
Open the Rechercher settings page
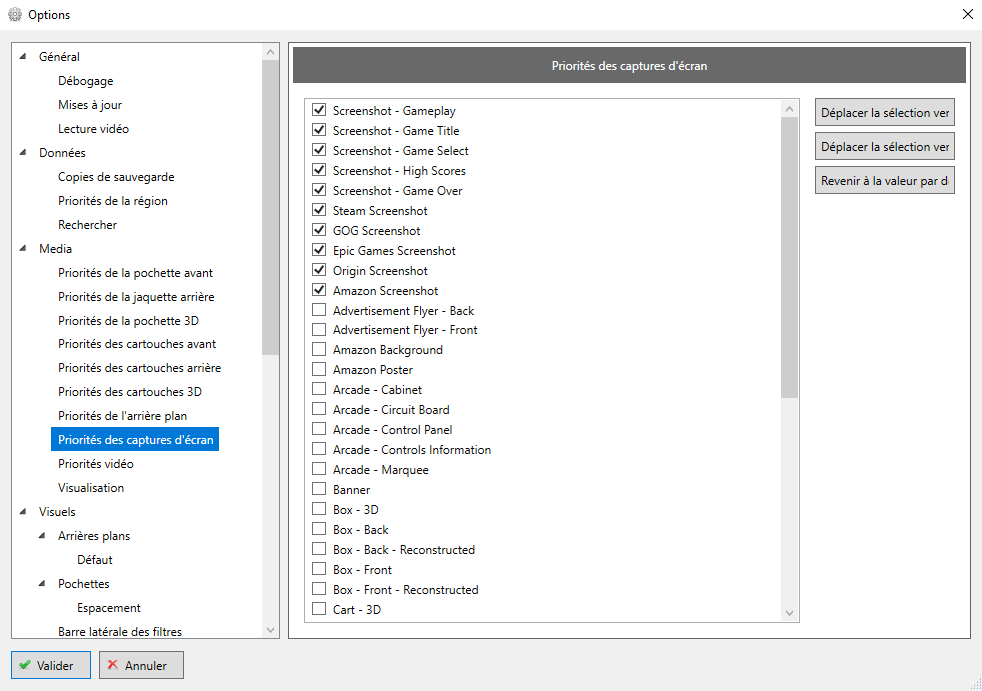[x=88, y=224]
